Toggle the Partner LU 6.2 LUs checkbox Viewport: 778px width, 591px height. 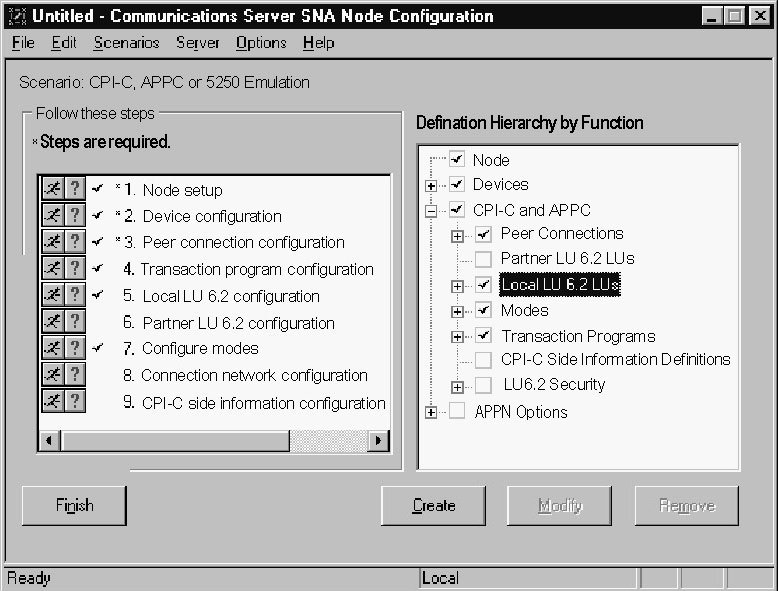(x=484, y=259)
